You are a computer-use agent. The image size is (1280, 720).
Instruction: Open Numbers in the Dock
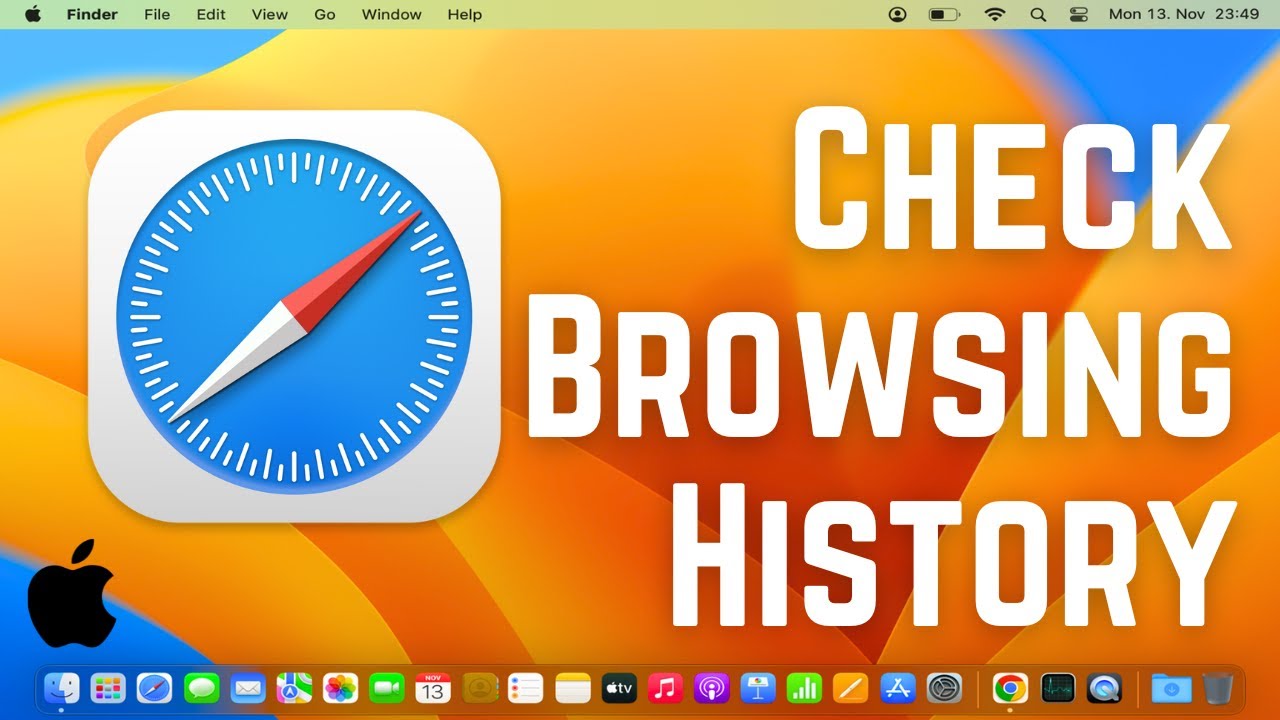(x=804, y=688)
